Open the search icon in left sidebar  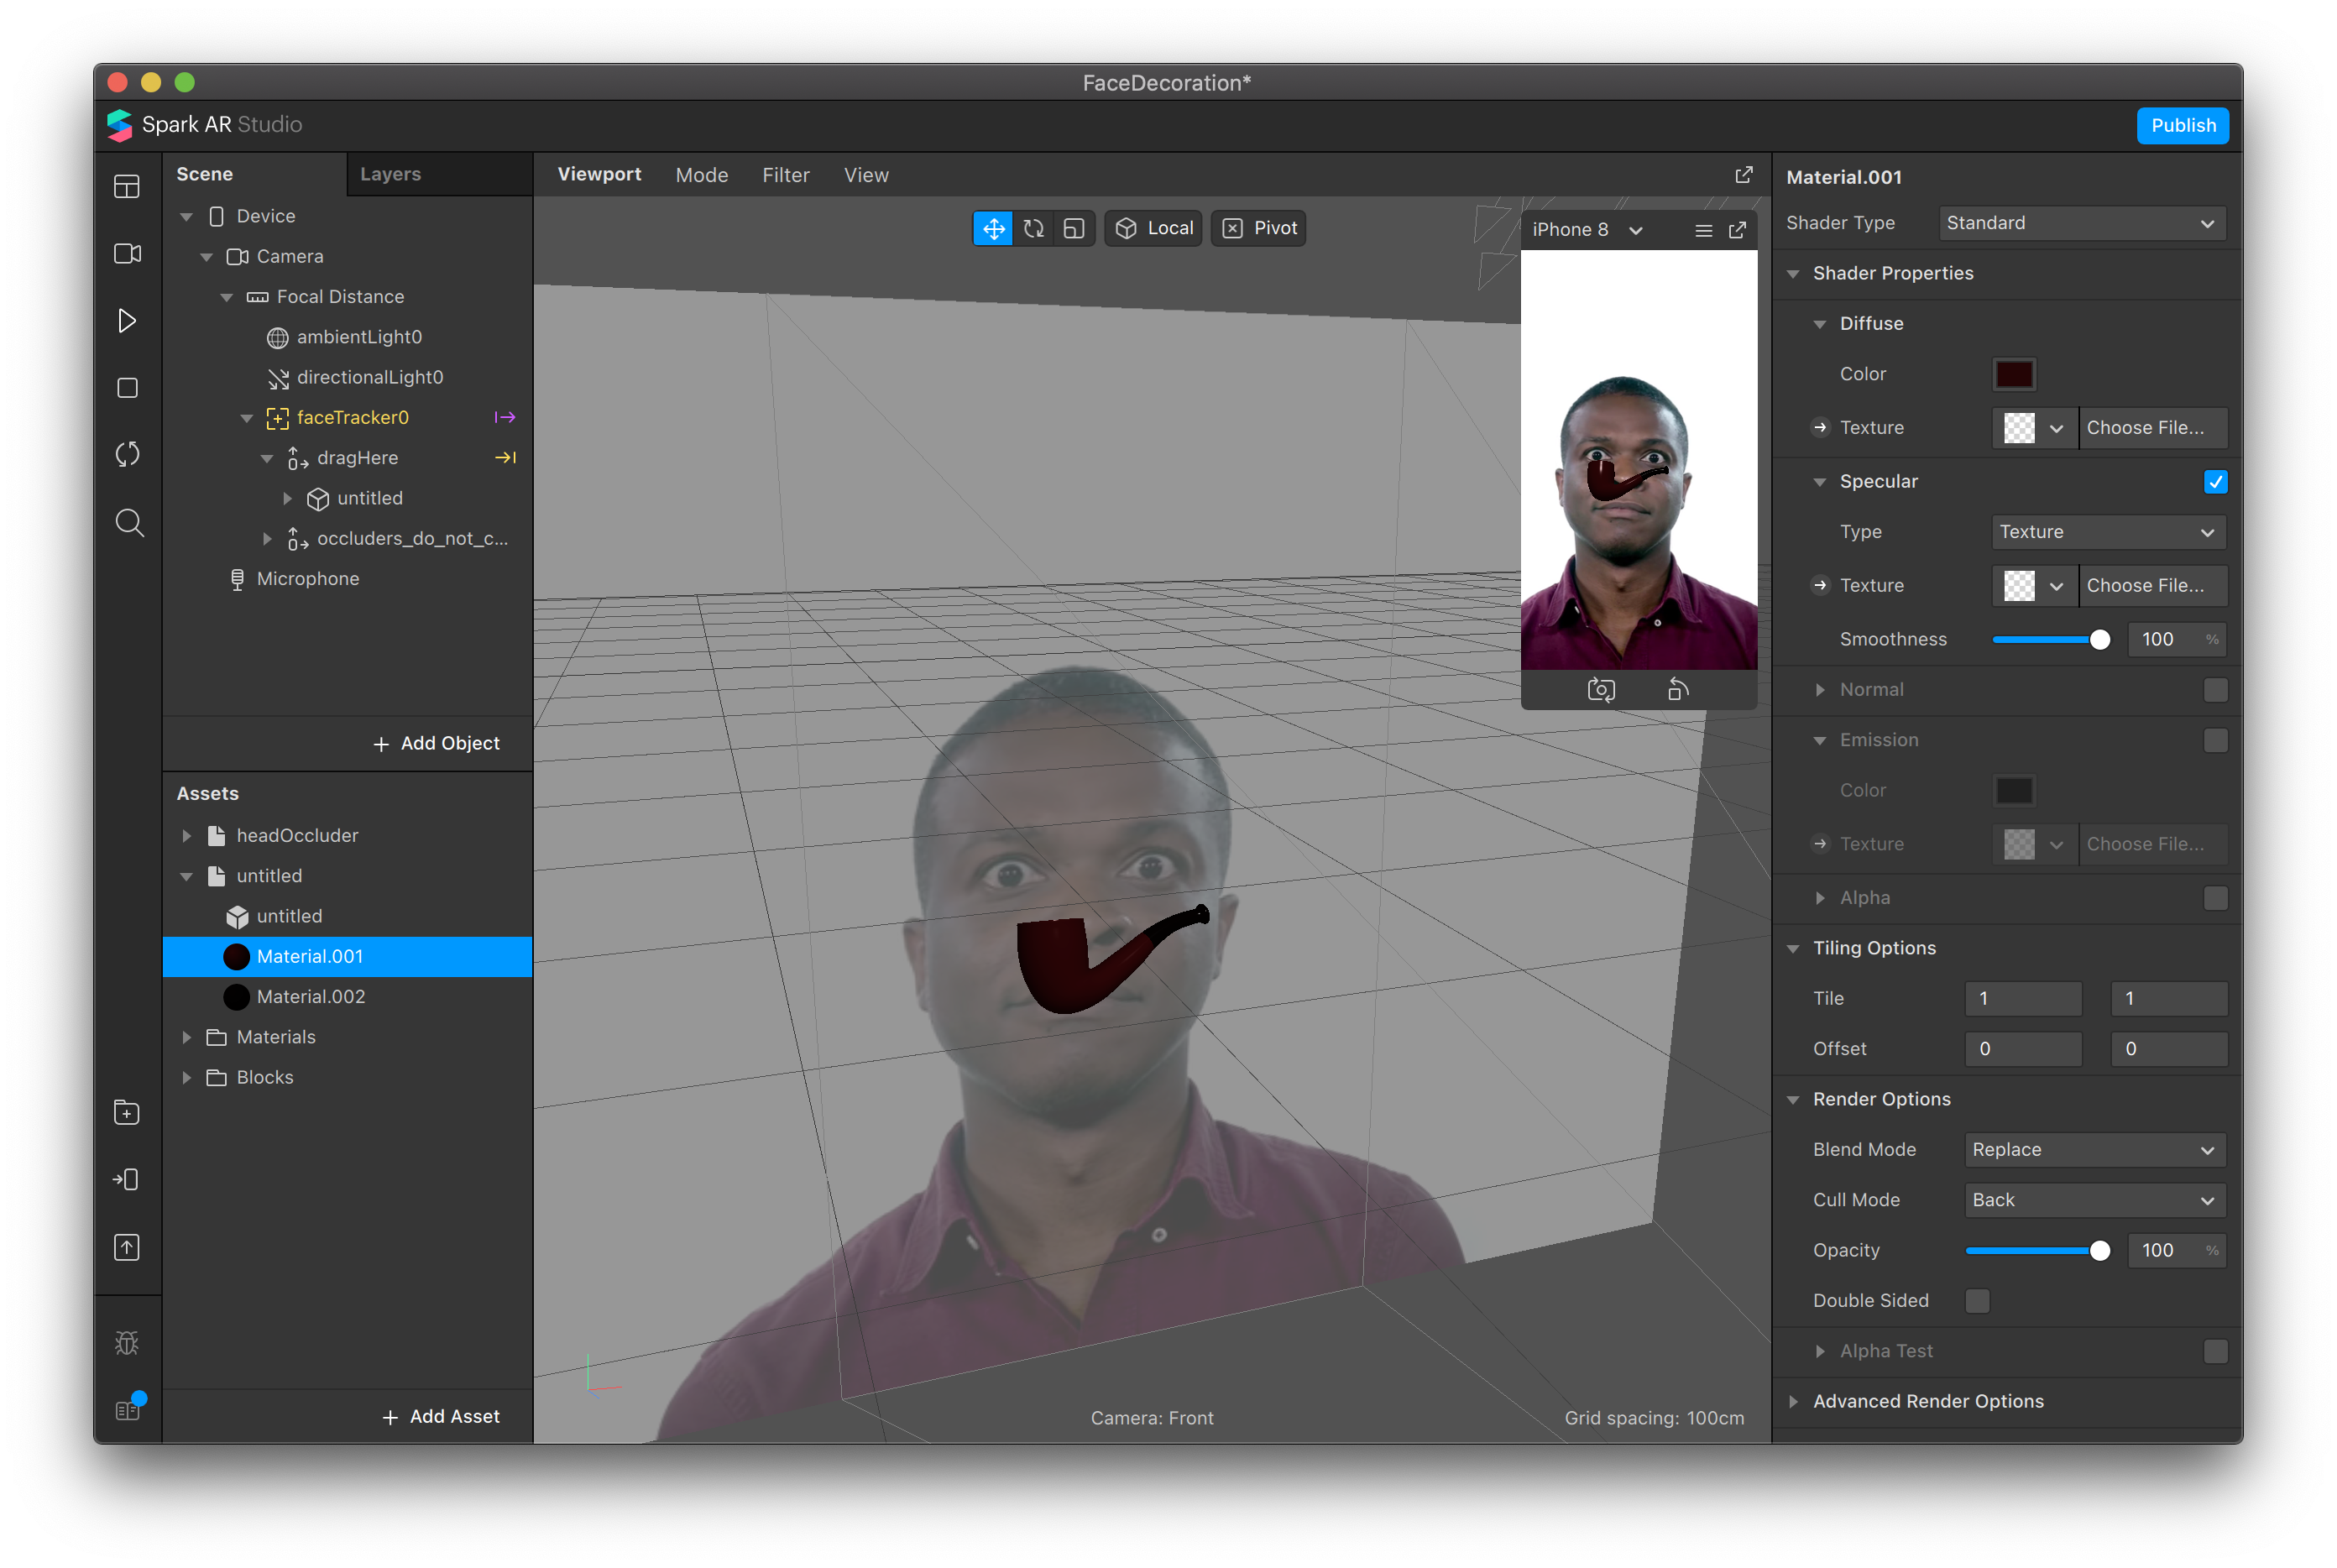tap(128, 522)
